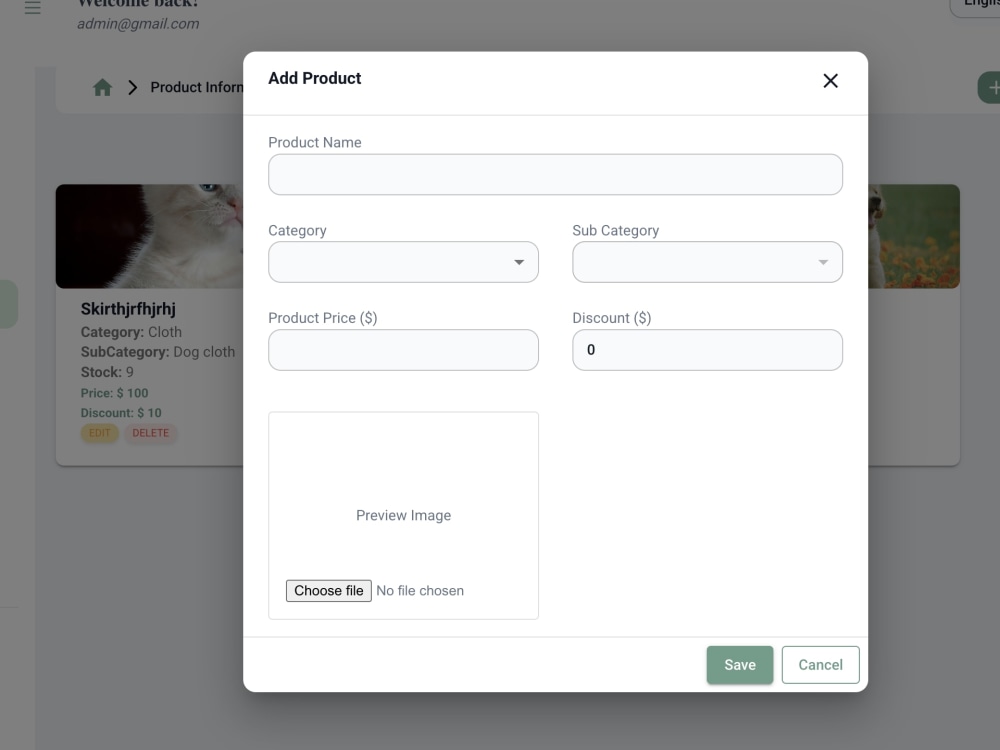
Task: Cancel the Add Product dialog
Action: click(x=820, y=665)
